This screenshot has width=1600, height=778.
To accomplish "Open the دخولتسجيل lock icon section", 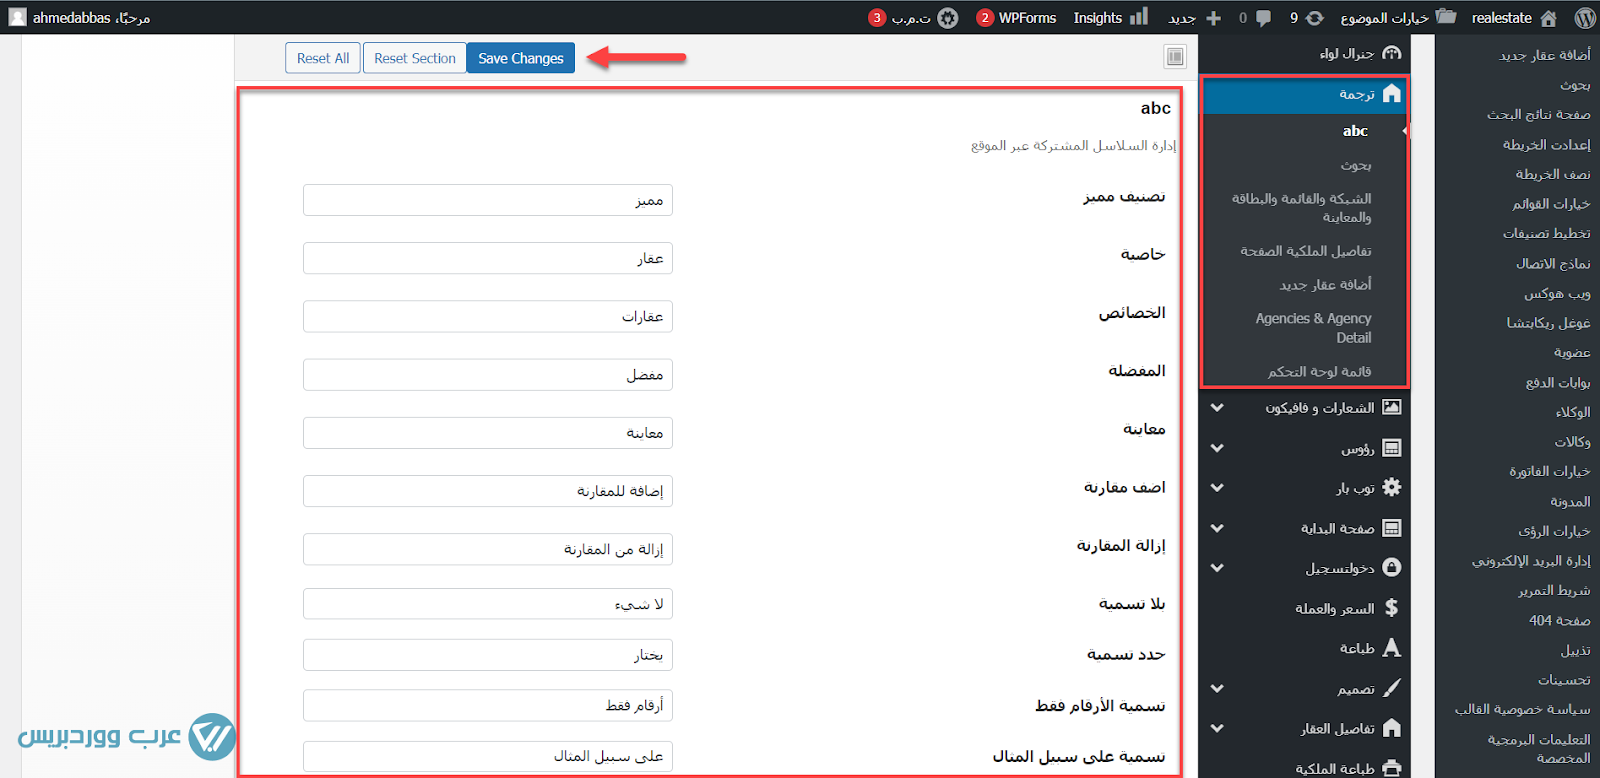I will pos(1391,568).
